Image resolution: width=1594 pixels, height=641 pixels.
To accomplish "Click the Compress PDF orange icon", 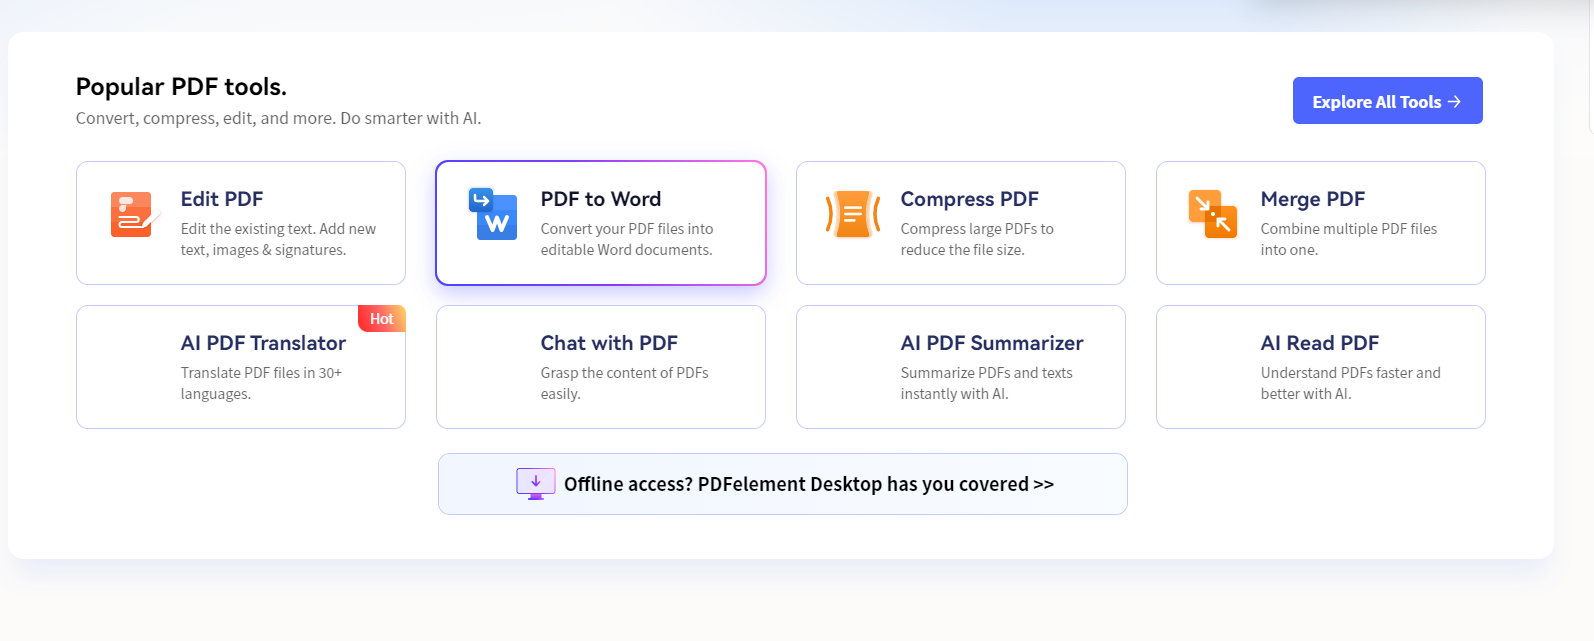I will 853,214.
